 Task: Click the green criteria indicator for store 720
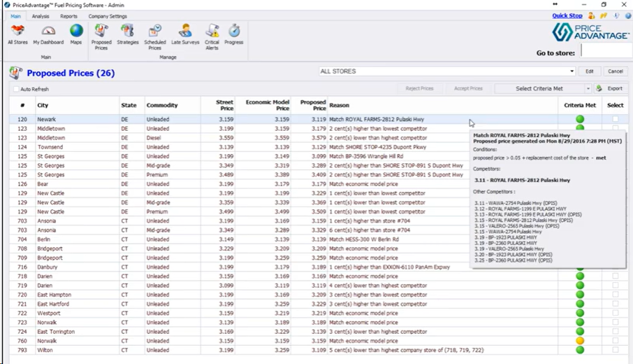tap(580, 295)
